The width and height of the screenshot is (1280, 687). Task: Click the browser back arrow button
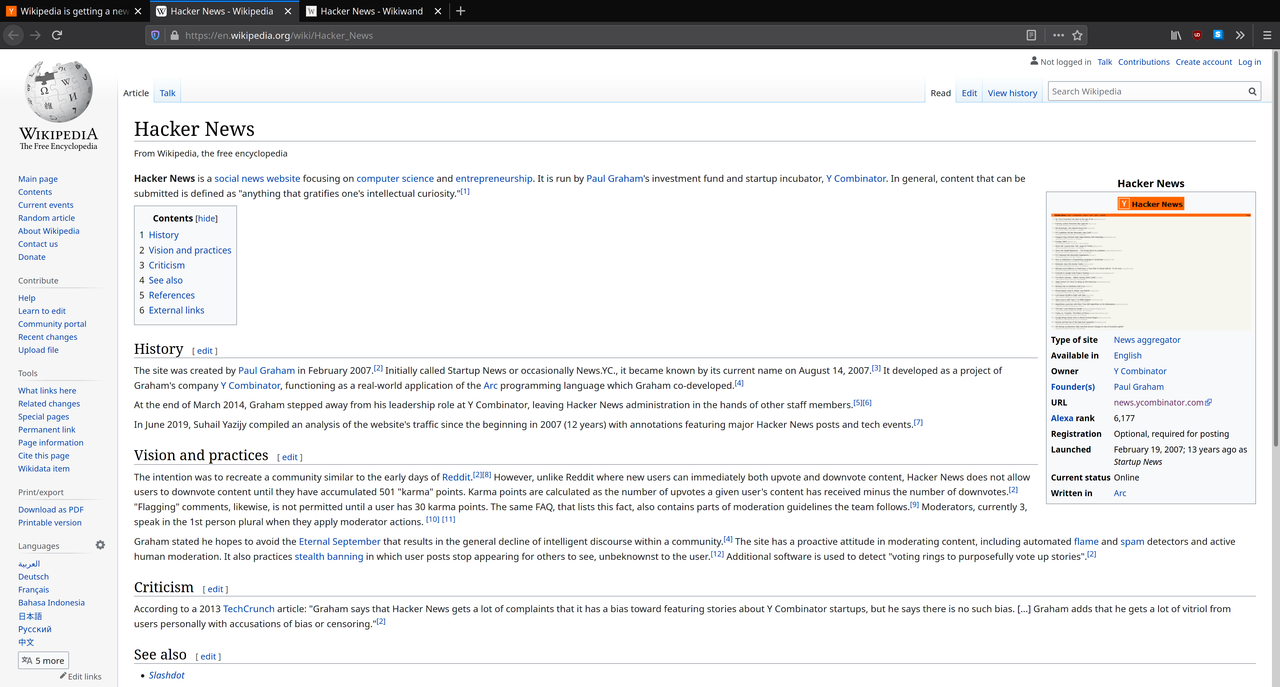(13, 35)
